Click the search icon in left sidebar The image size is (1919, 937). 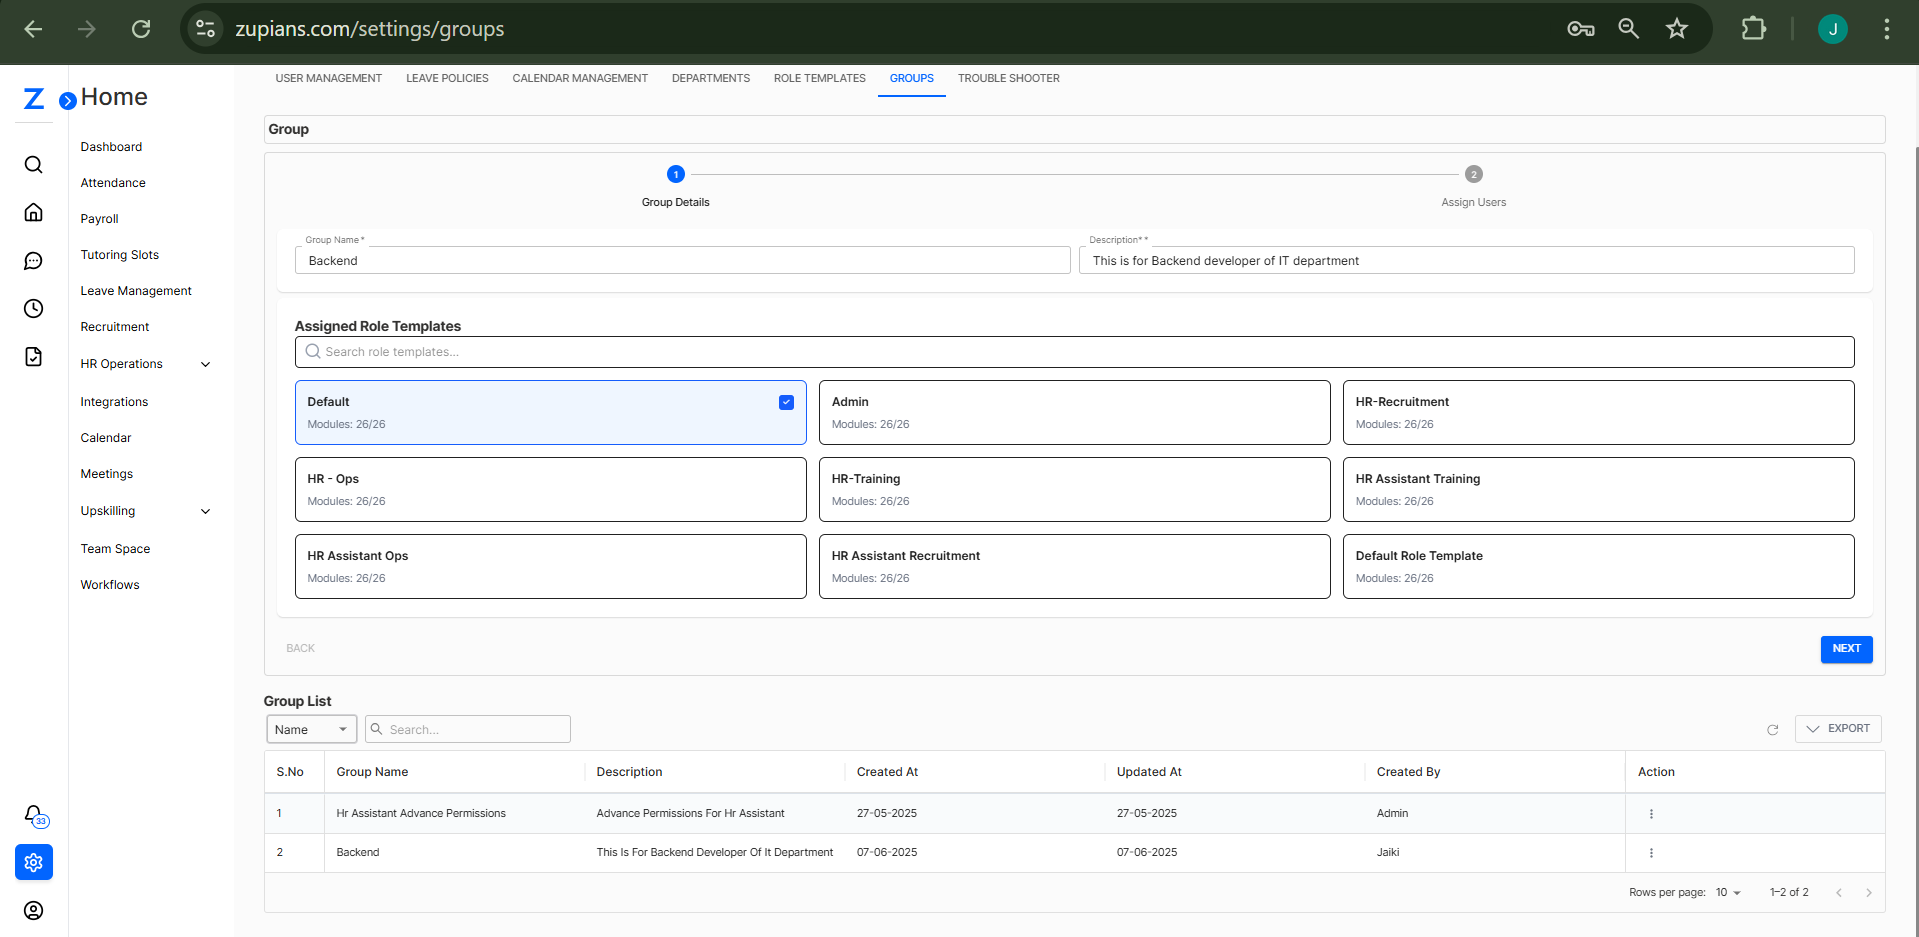[x=33, y=165]
